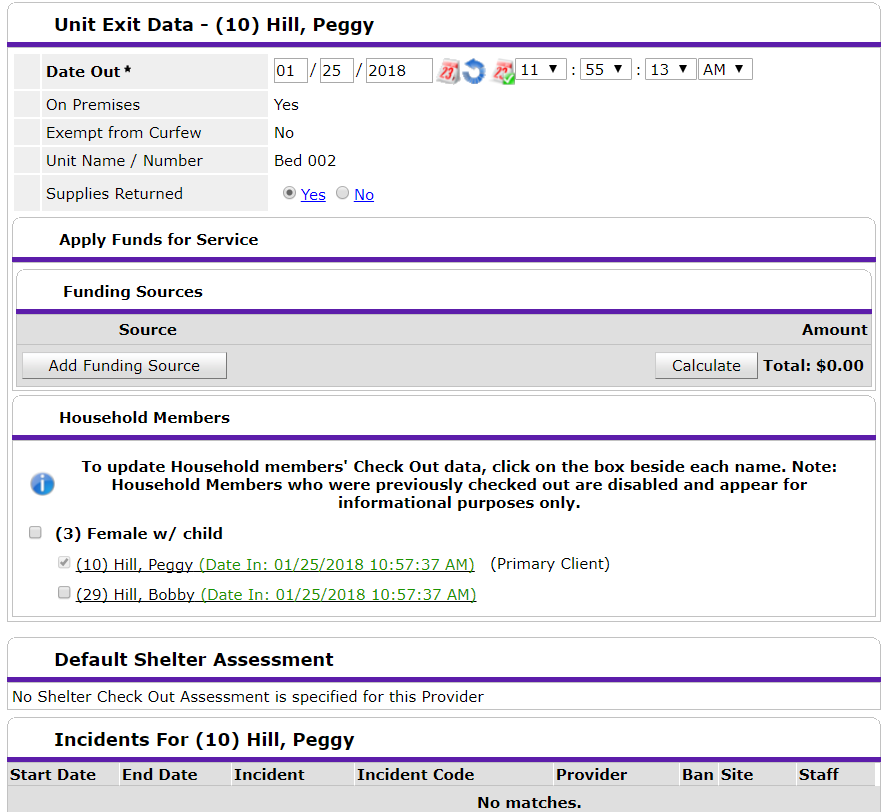Select Yes for Supplies Returned

pos(290,194)
